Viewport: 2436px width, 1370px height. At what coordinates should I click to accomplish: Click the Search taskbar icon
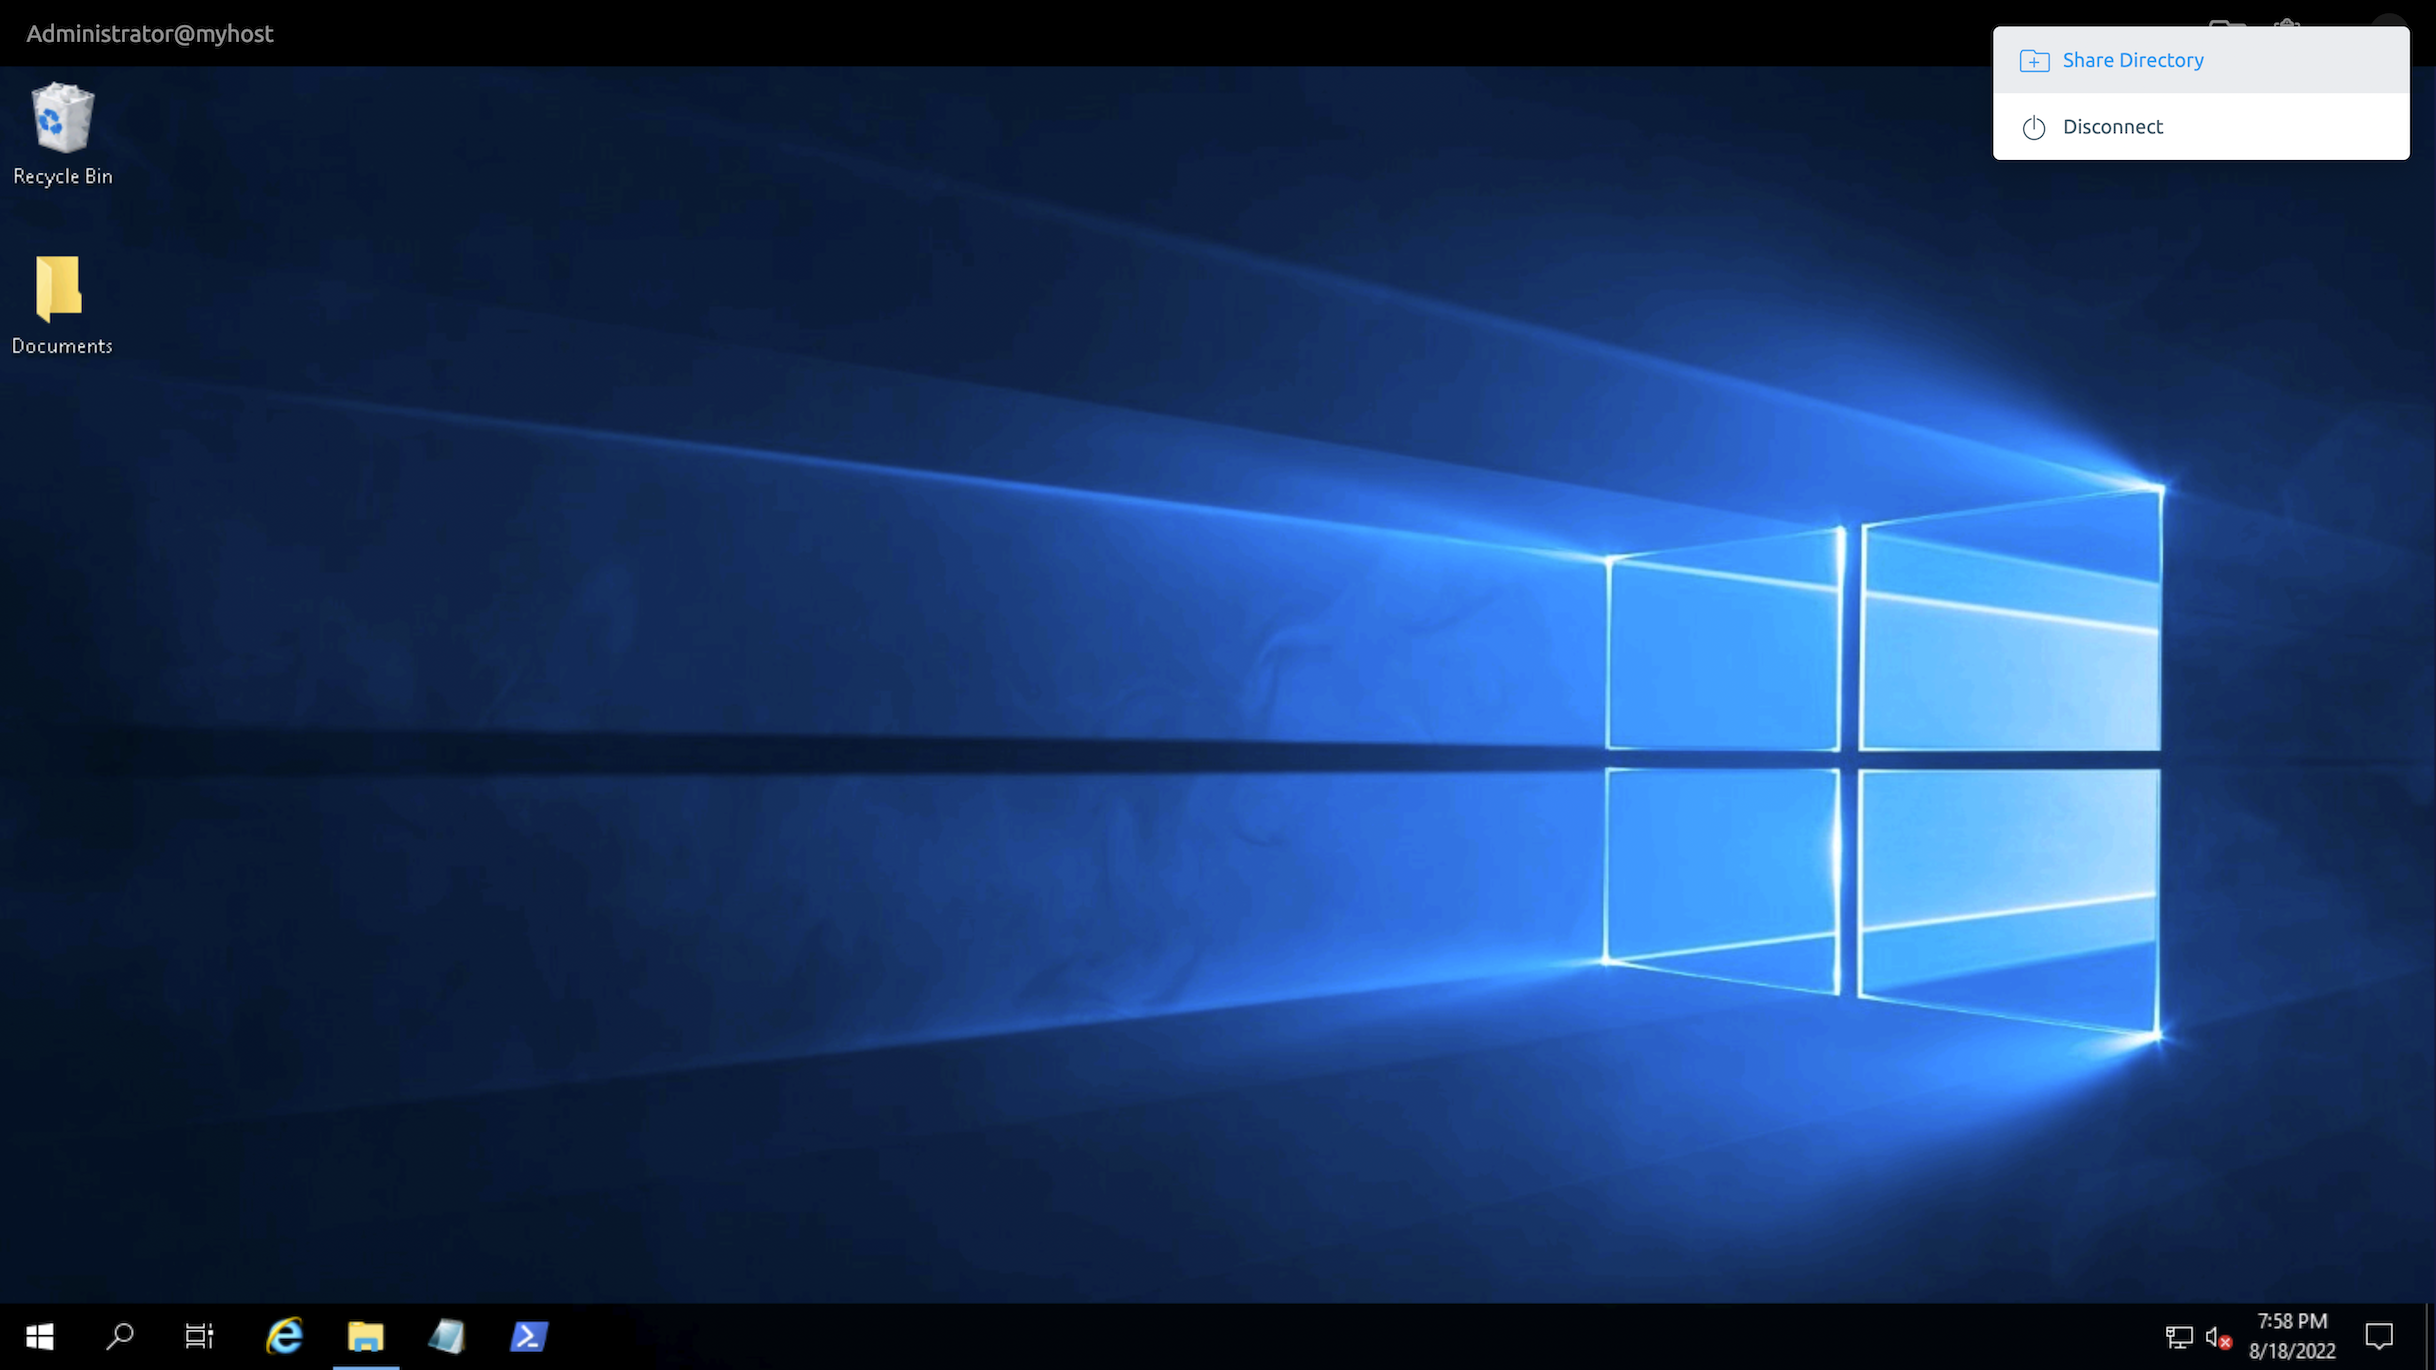(x=119, y=1337)
